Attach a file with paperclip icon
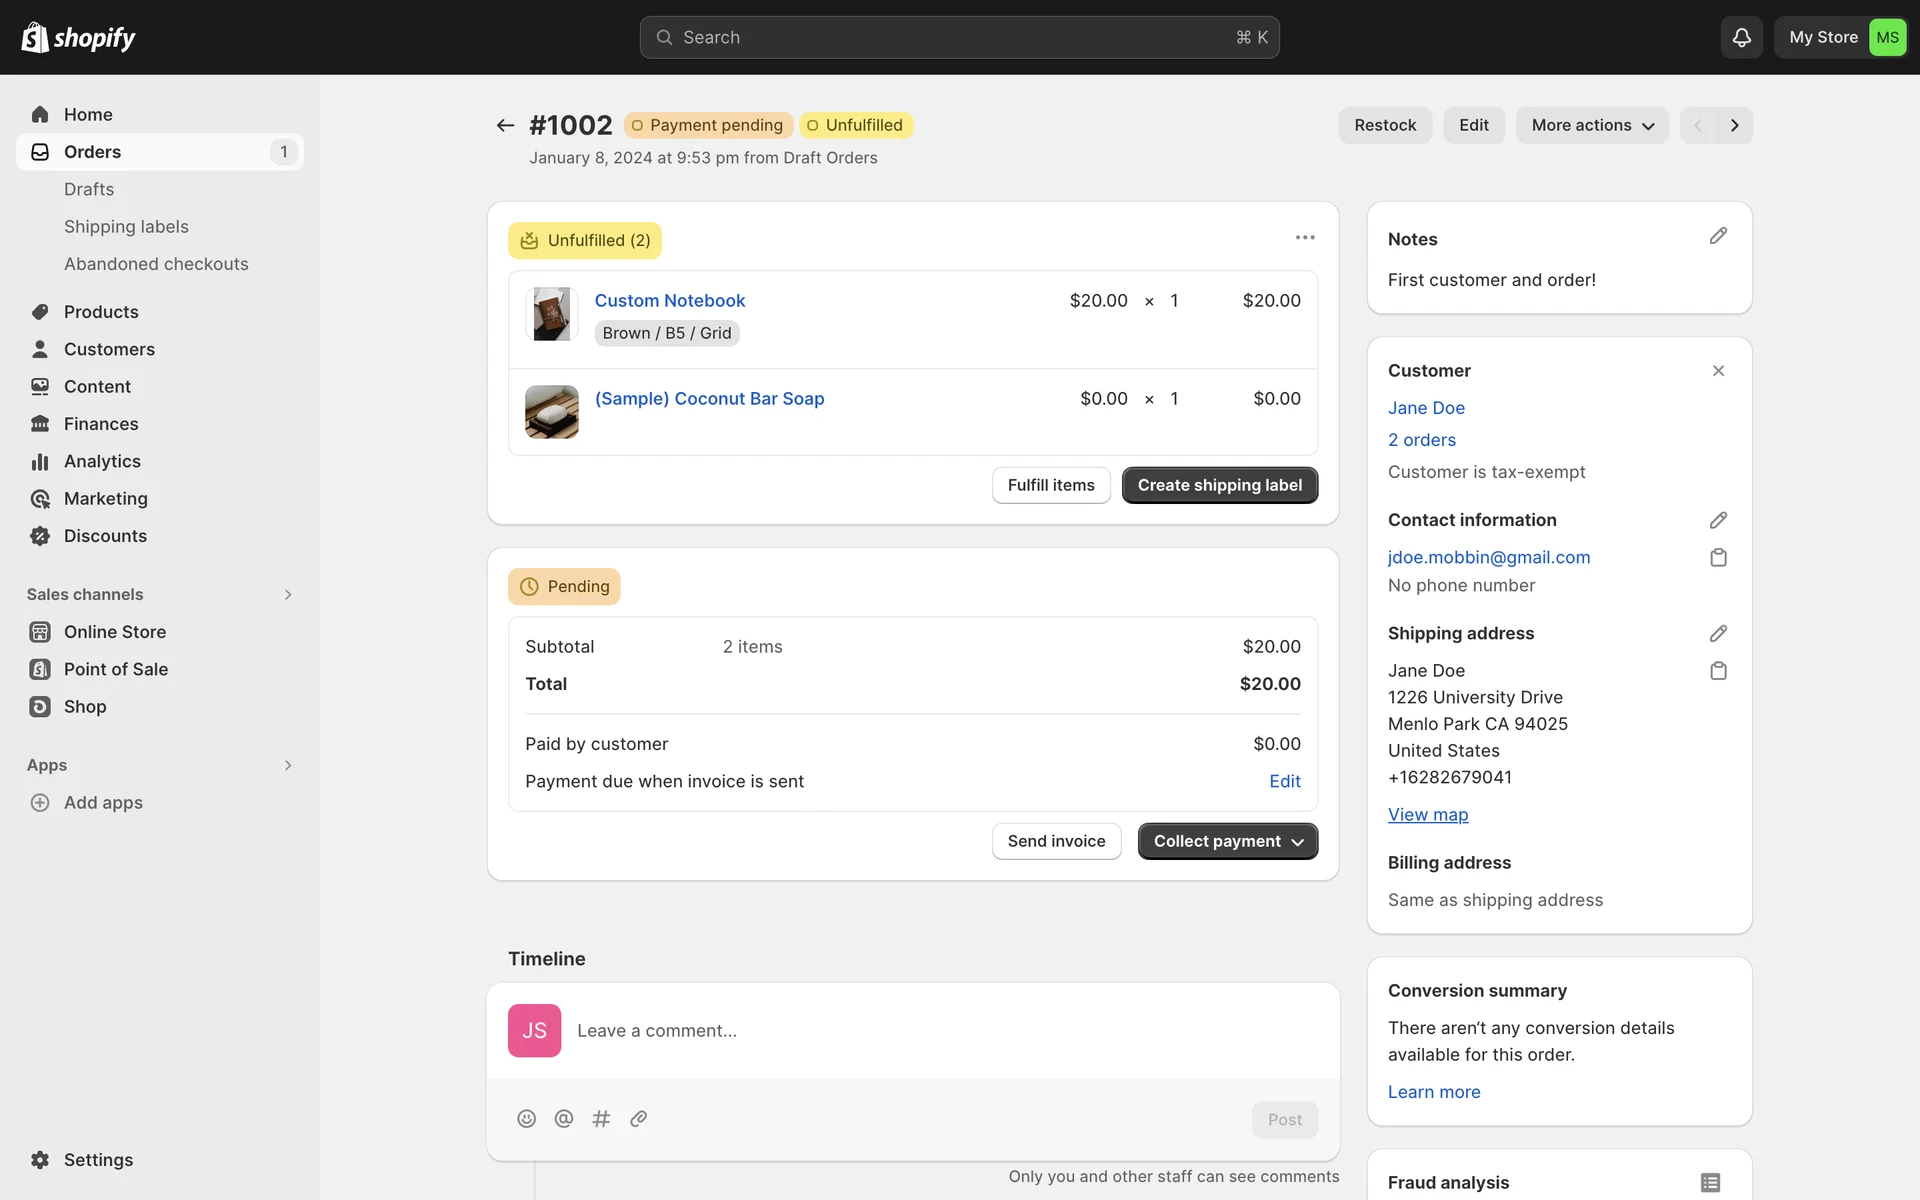1920x1200 pixels. coord(639,1118)
